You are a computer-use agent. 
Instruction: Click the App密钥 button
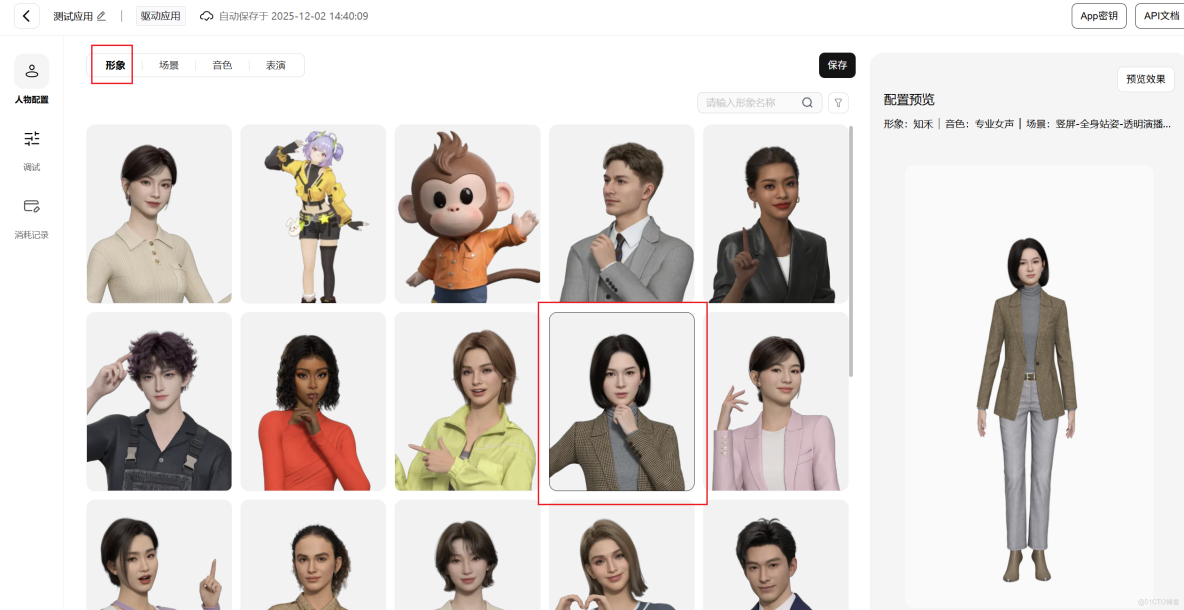point(1099,16)
